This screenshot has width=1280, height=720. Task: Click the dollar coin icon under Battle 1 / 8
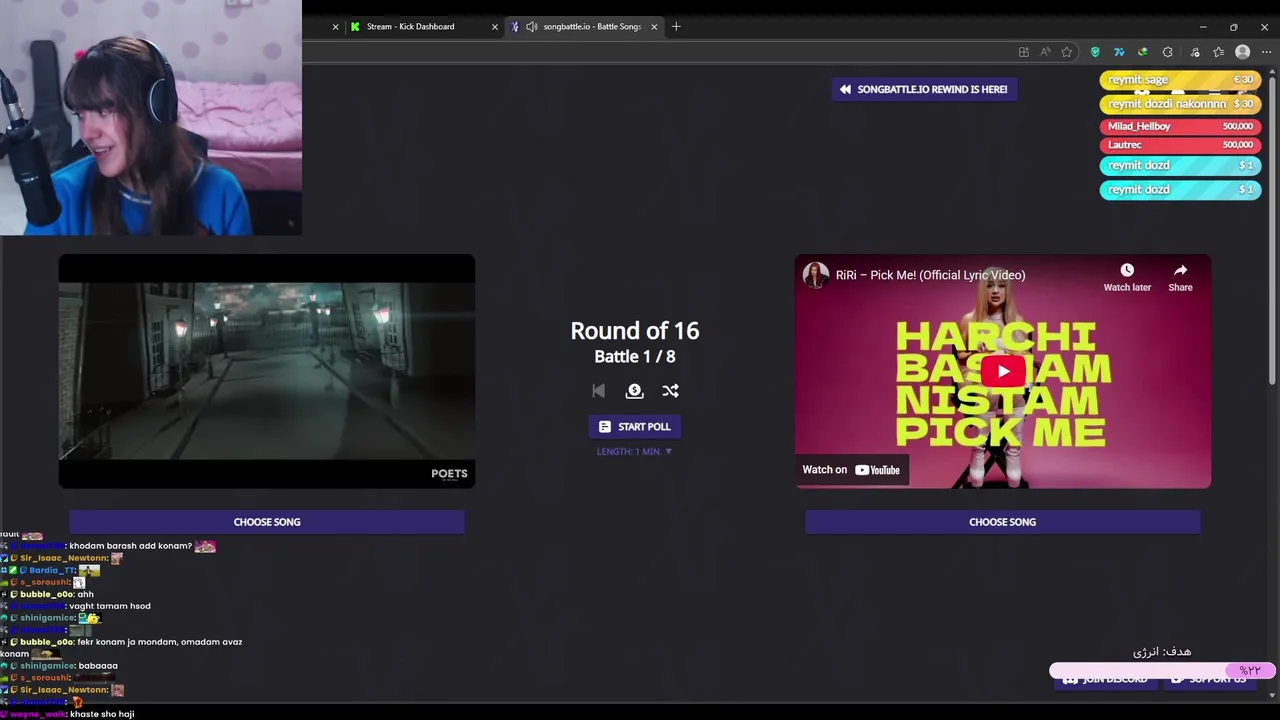point(634,391)
